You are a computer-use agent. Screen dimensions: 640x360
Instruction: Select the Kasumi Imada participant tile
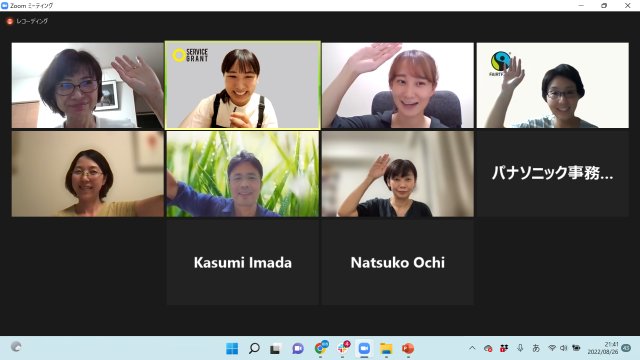243,262
